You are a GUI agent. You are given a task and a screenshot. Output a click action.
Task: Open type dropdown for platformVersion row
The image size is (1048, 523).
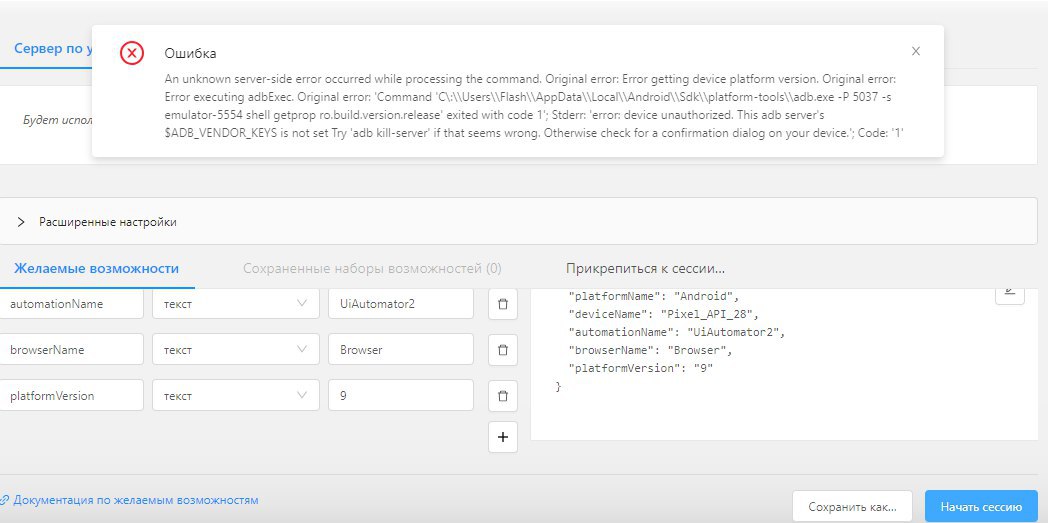236,395
